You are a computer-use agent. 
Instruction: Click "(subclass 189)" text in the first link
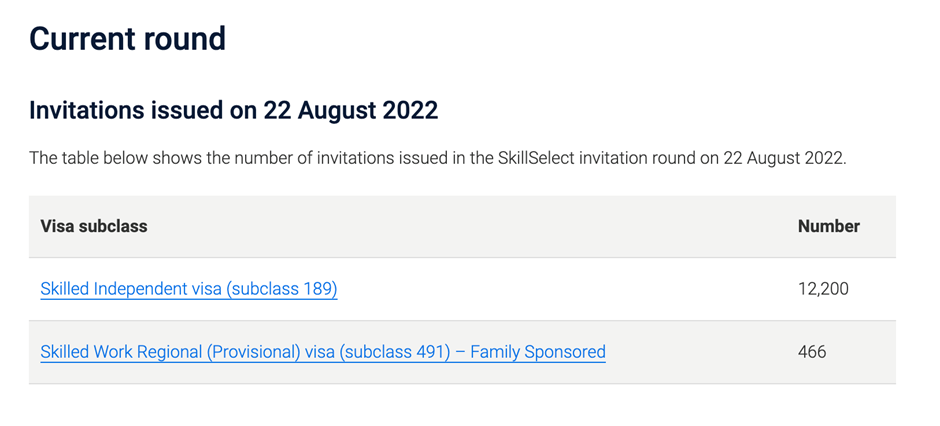(282, 289)
